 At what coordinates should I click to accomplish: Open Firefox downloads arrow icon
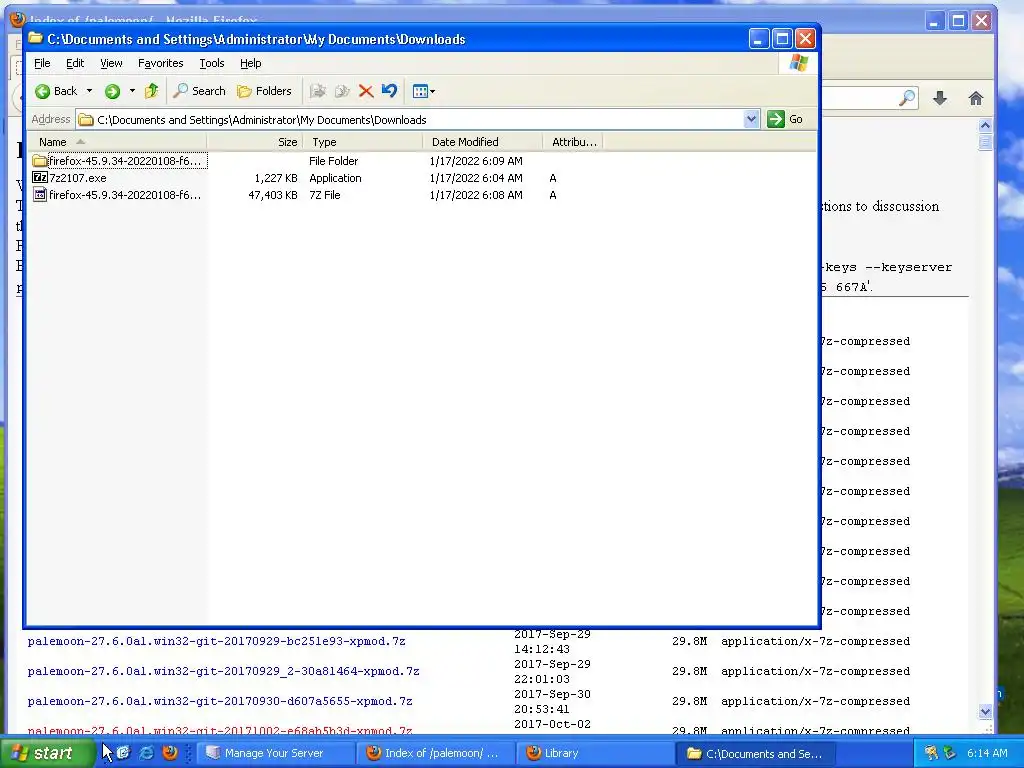(x=940, y=99)
